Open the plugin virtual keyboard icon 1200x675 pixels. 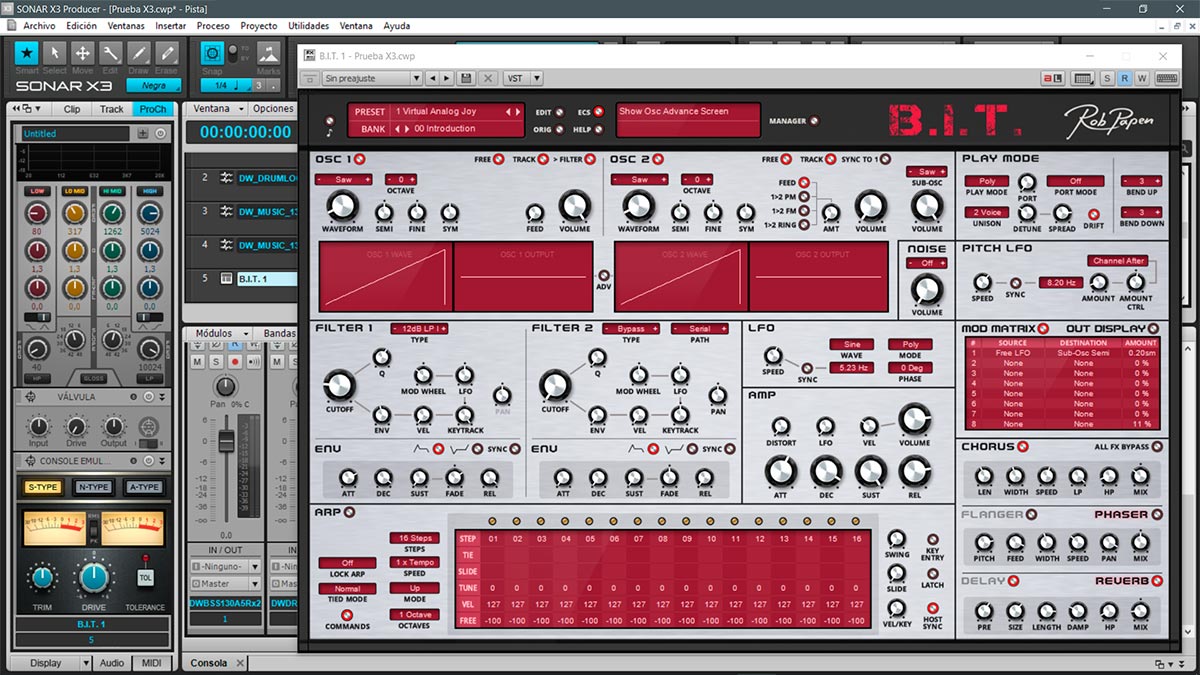[1166, 78]
